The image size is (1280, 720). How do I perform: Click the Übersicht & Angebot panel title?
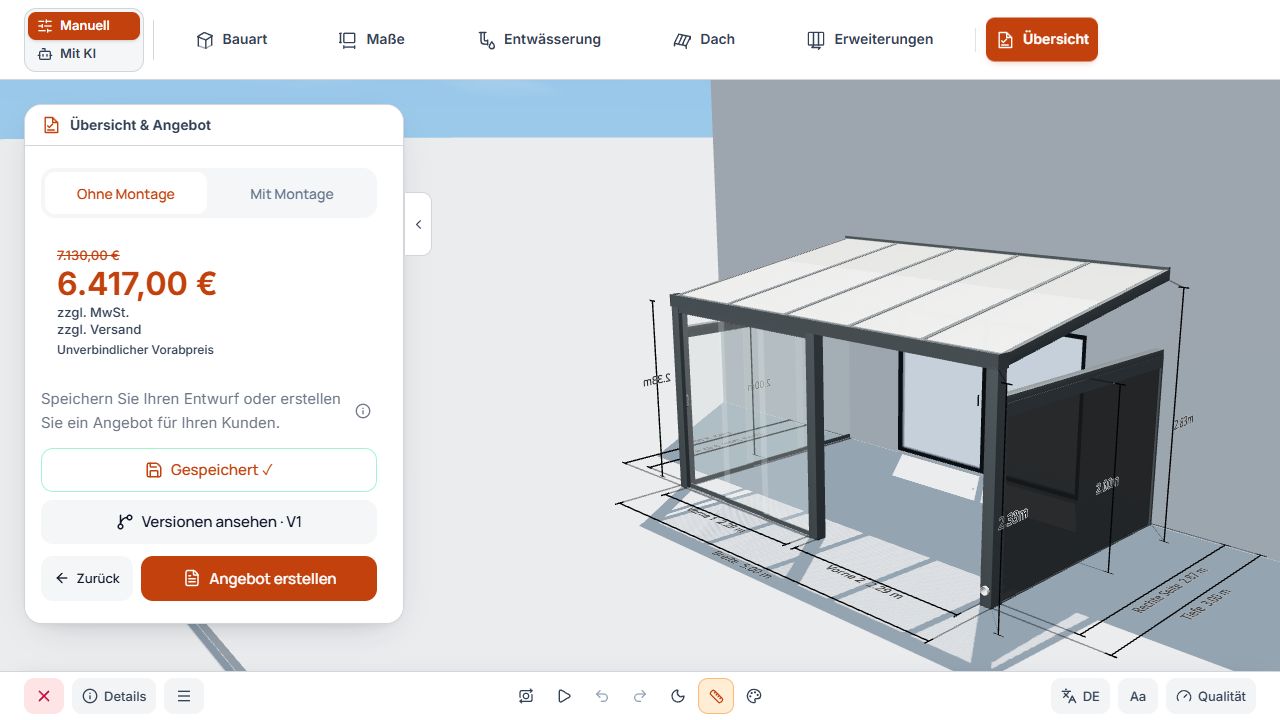tap(140, 125)
